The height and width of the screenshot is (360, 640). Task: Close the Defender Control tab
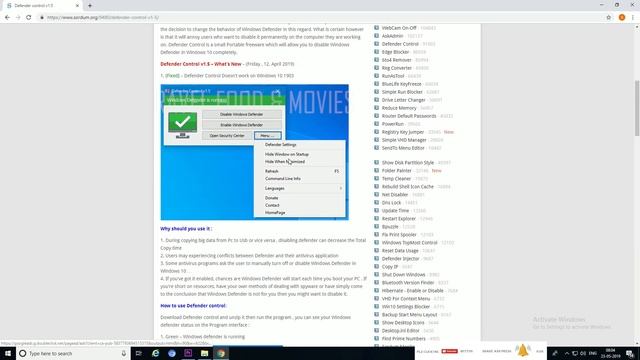tap(77, 6)
